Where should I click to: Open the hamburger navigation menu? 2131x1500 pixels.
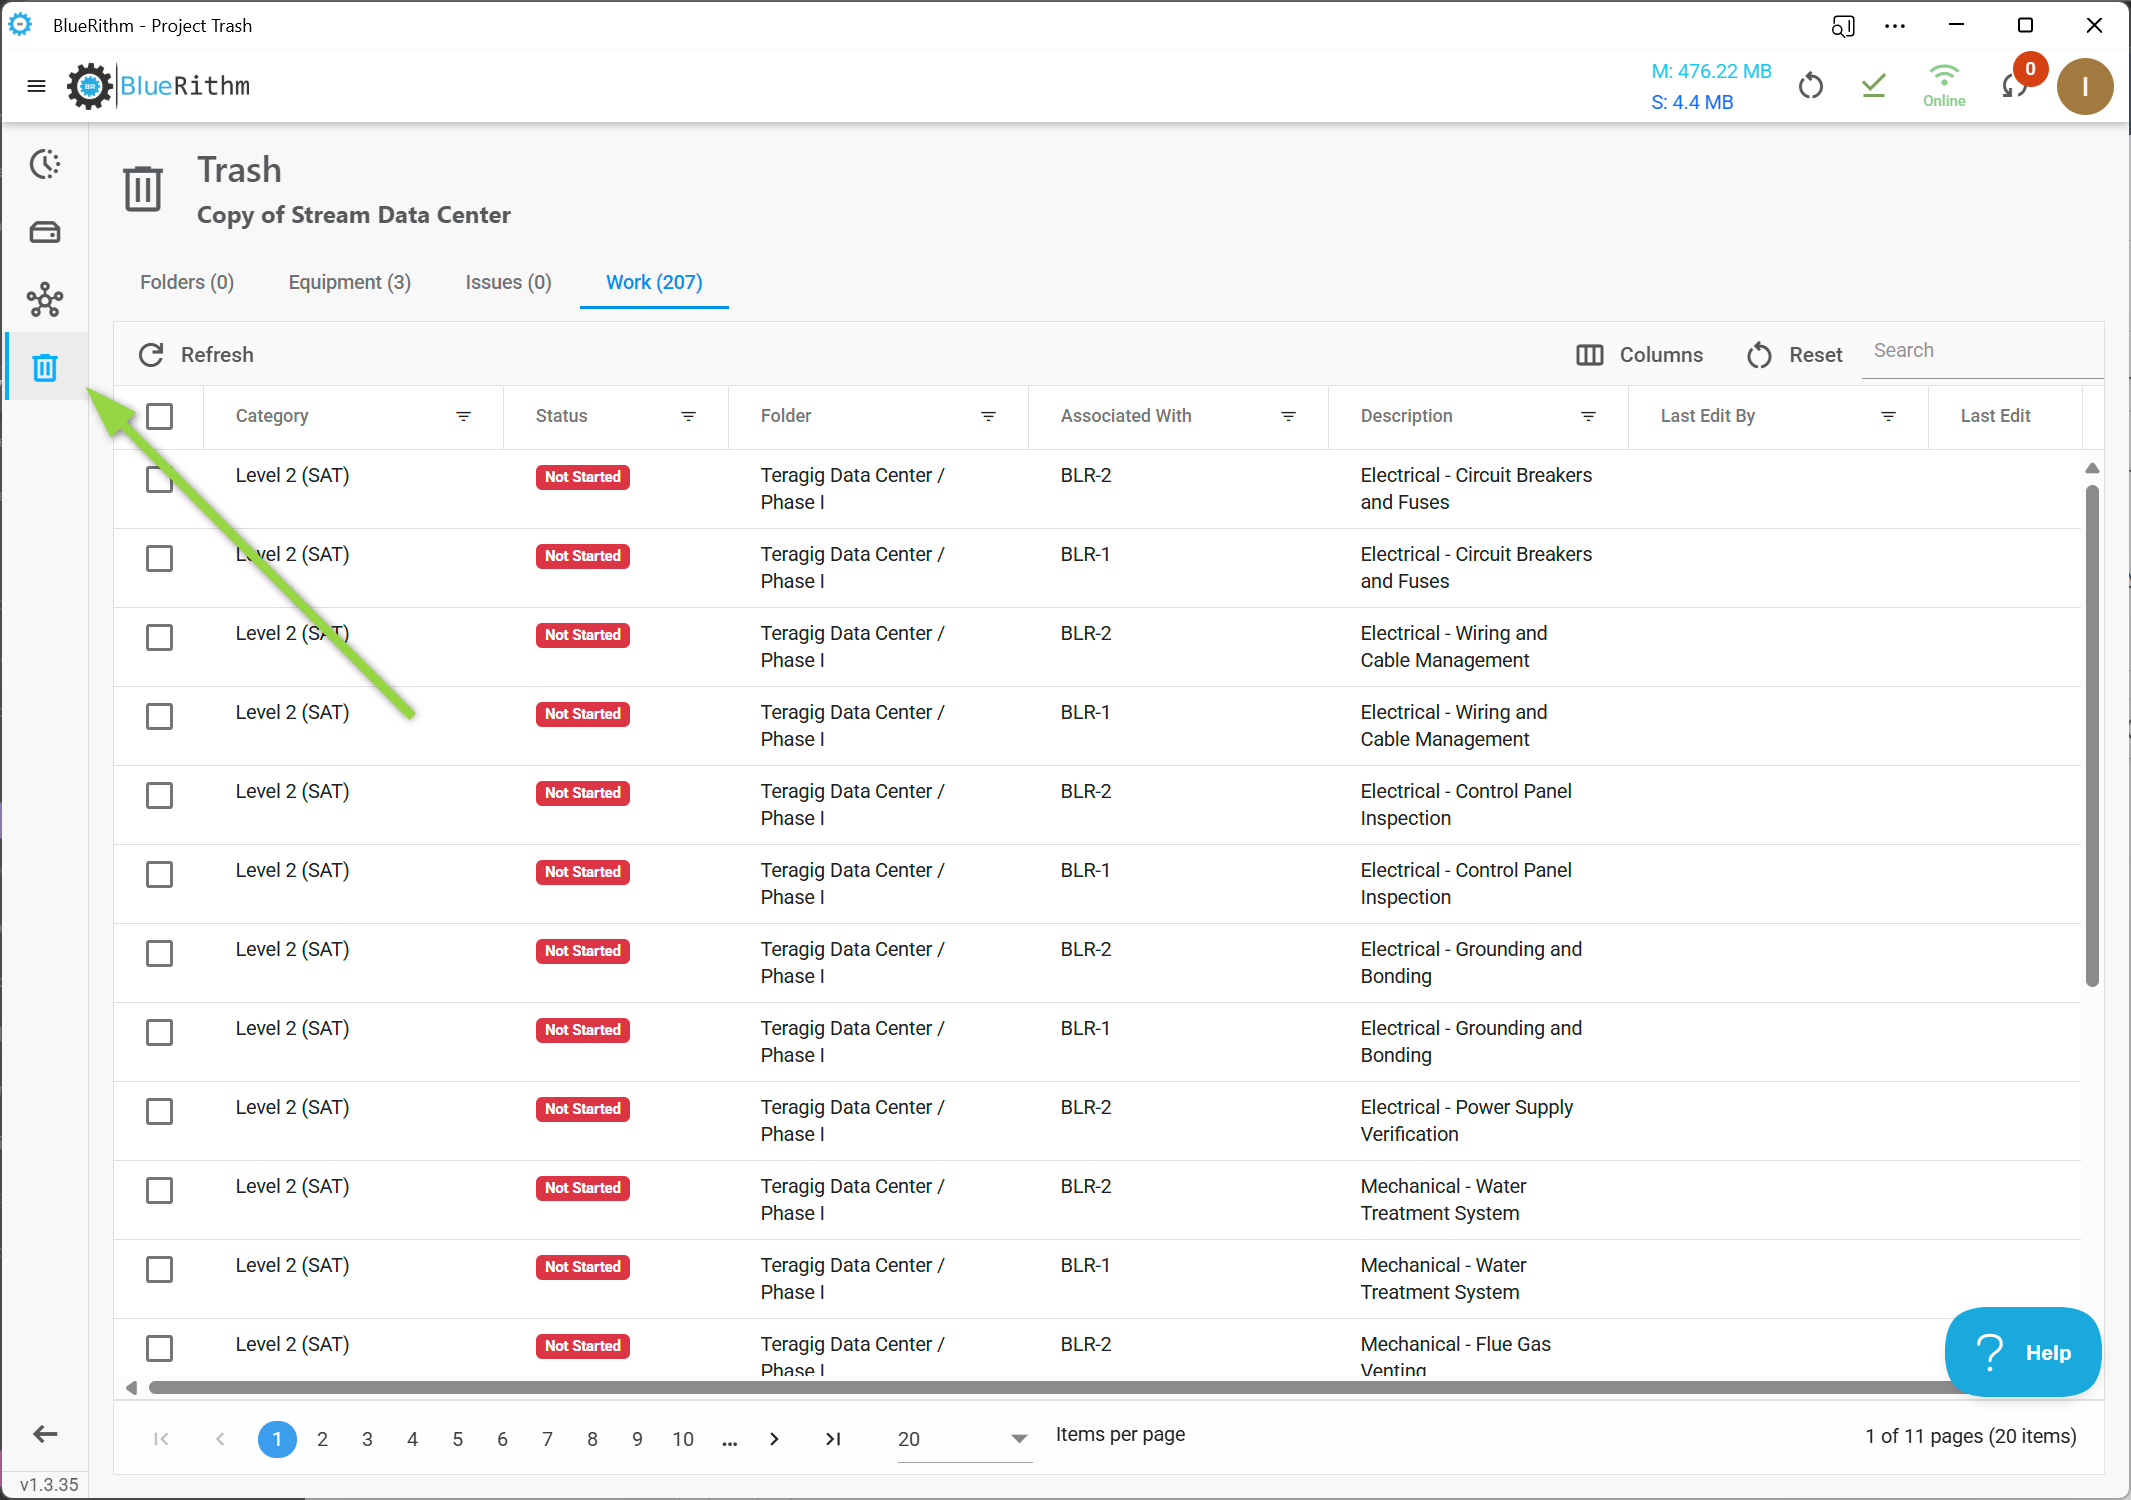click(36, 86)
